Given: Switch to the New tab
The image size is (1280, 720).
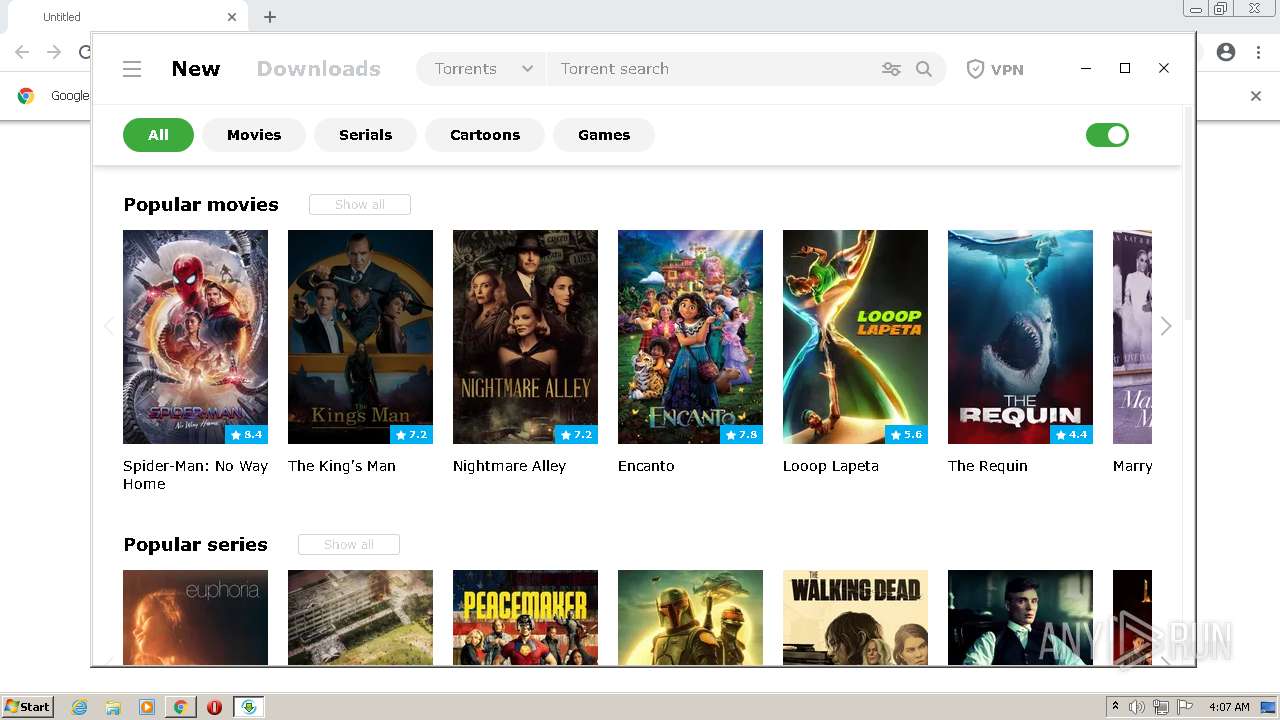Looking at the screenshot, I should coord(196,69).
